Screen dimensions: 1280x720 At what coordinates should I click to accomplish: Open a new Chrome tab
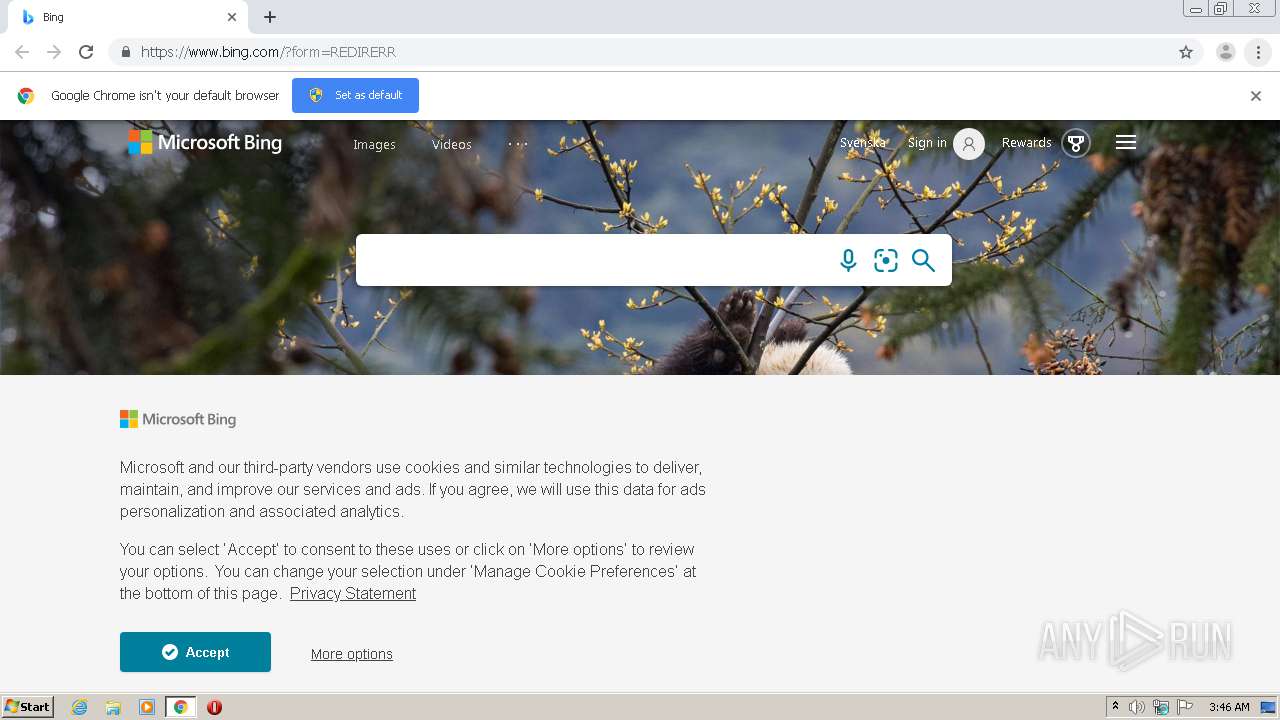click(270, 17)
